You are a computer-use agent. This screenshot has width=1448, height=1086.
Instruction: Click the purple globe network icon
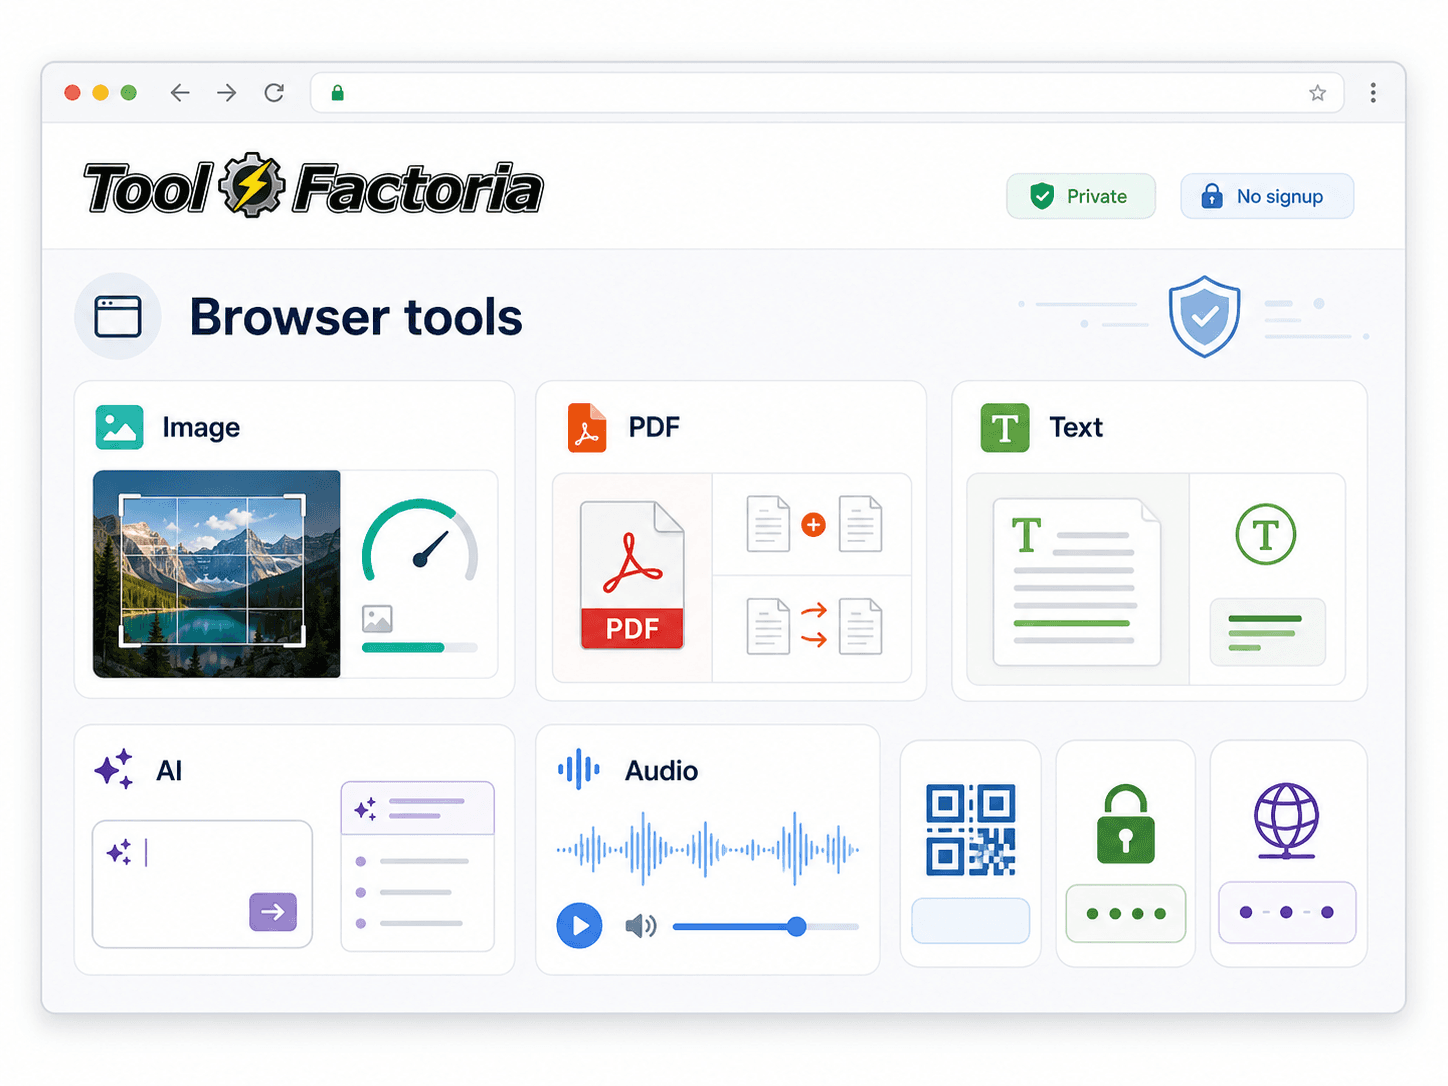tap(1287, 821)
